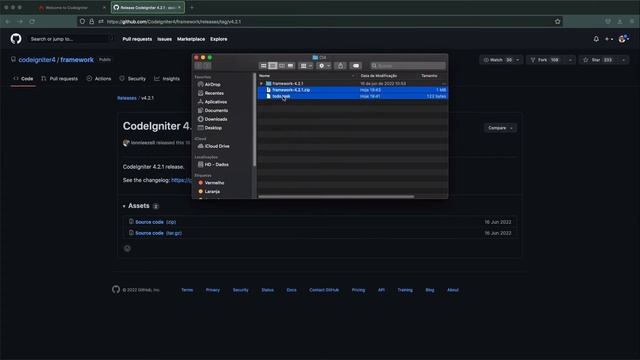Star the repository

point(599,60)
